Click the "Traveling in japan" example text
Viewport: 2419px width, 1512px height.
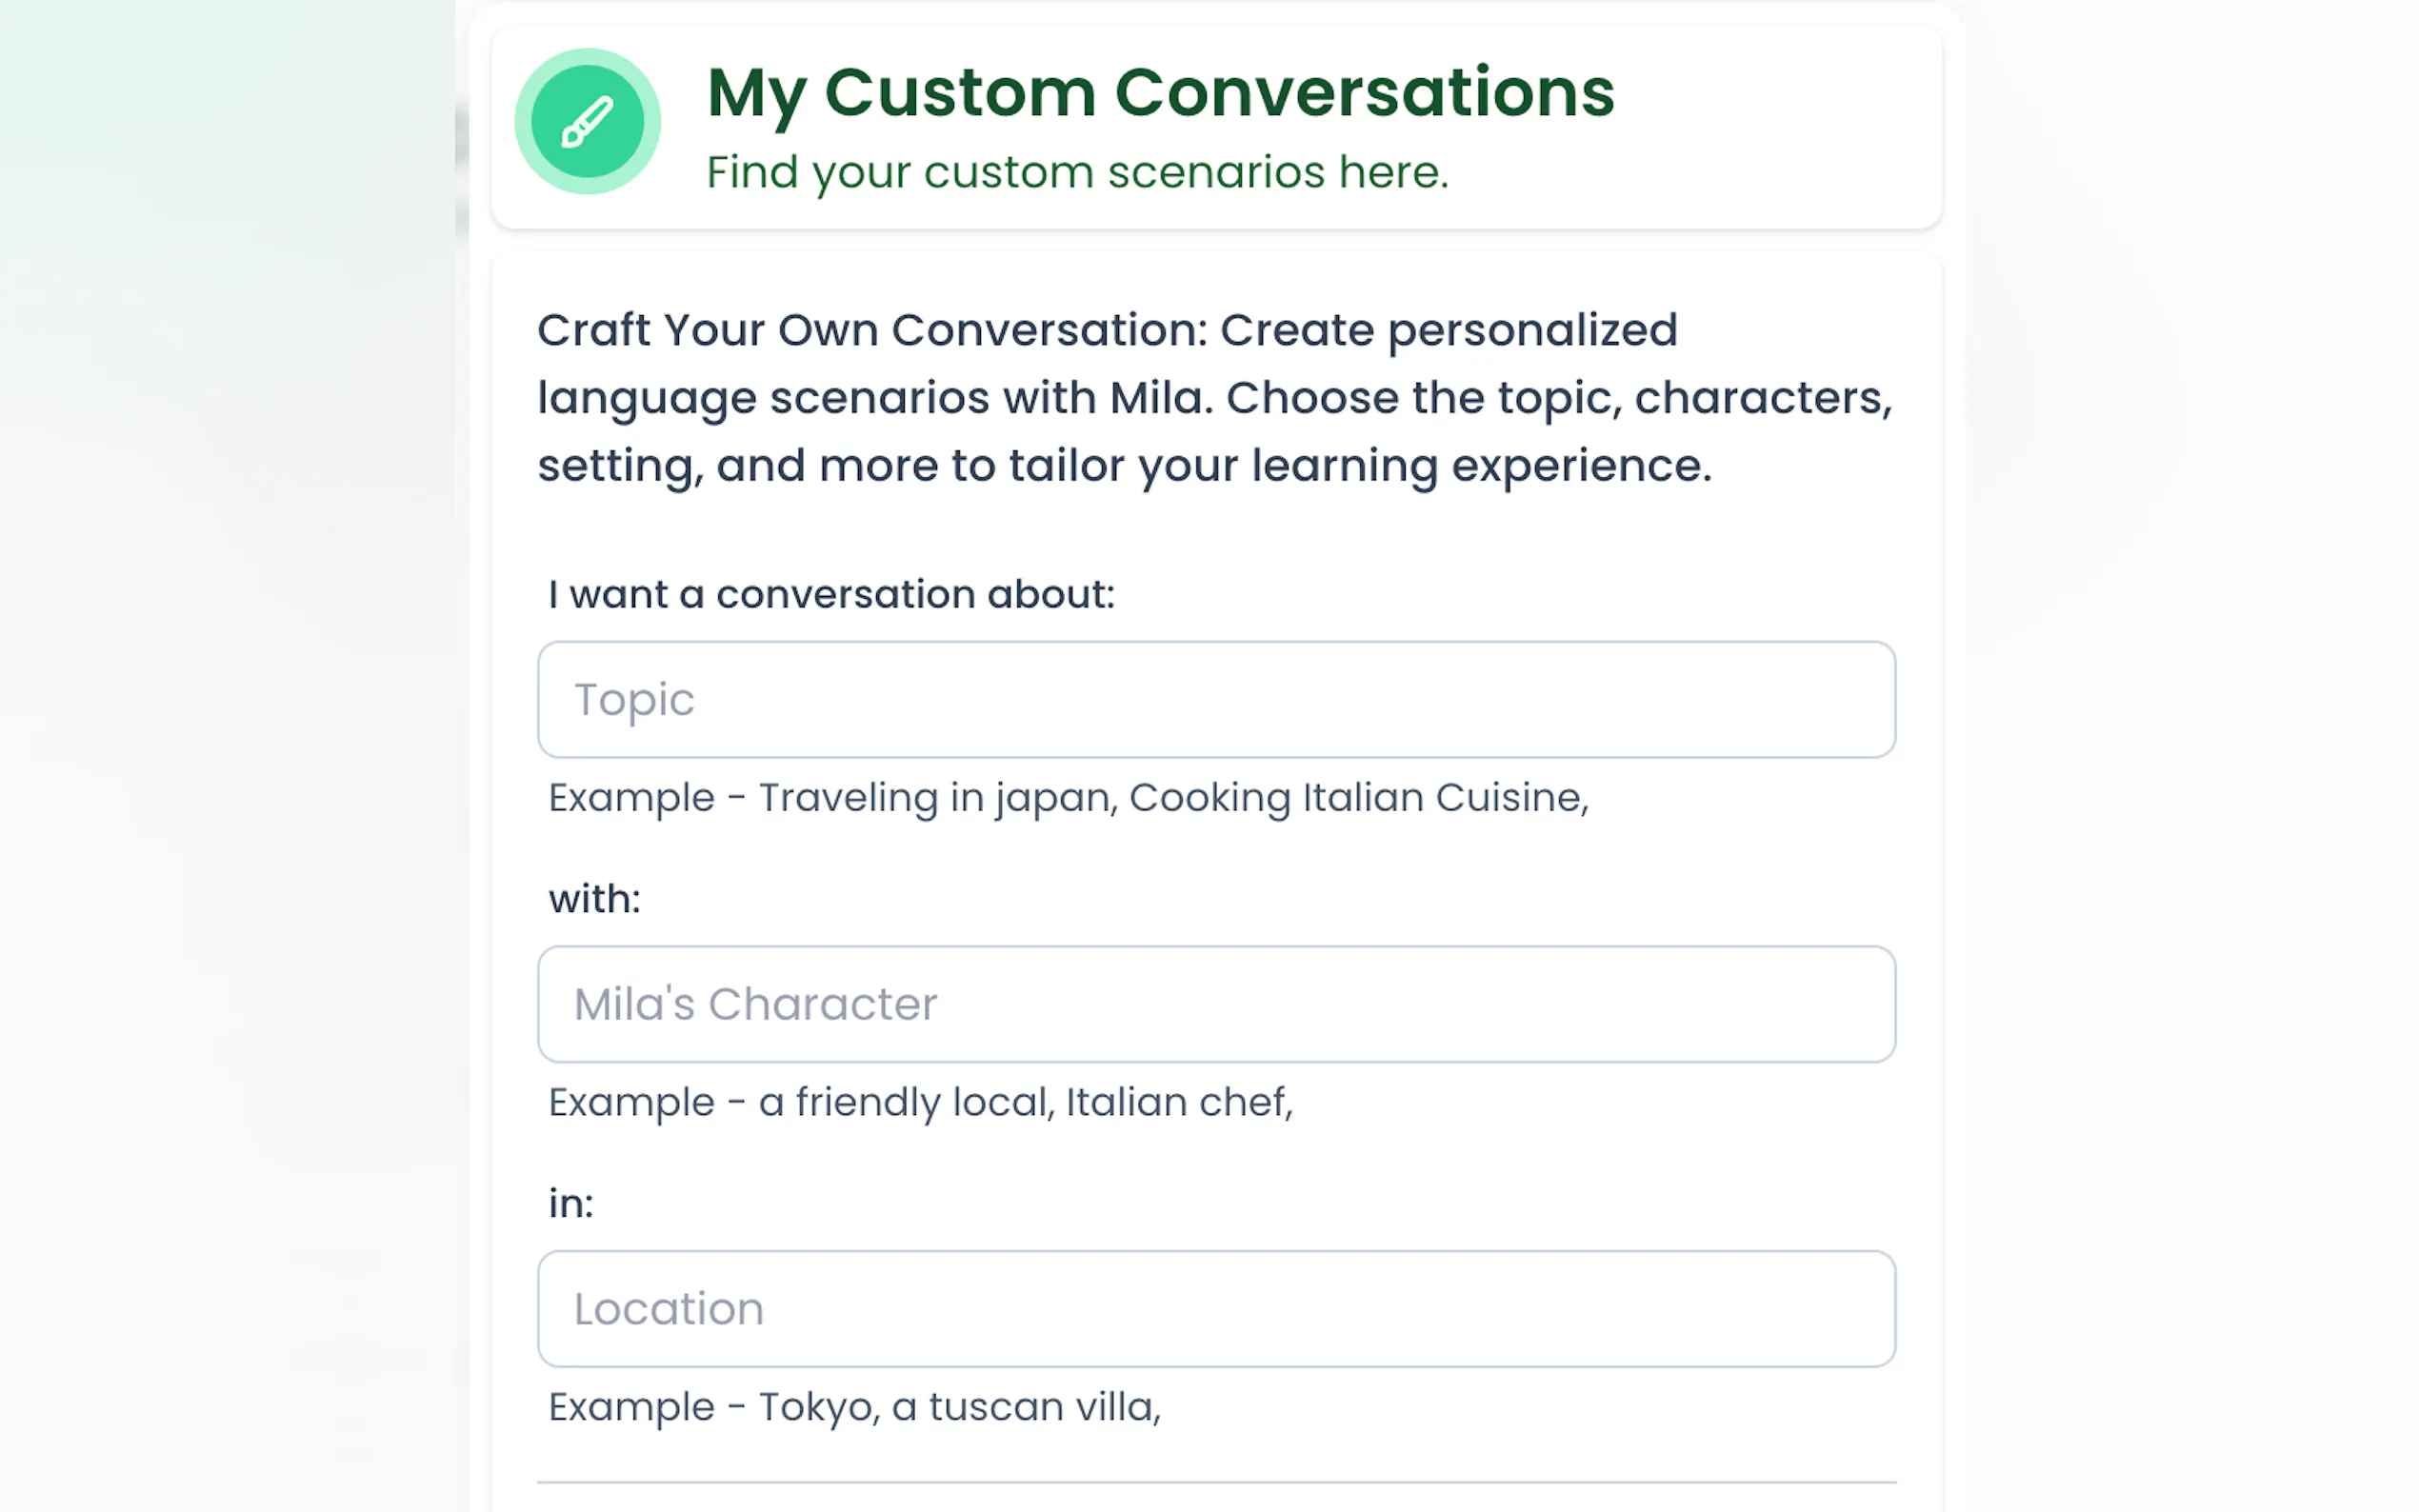[x=937, y=798]
